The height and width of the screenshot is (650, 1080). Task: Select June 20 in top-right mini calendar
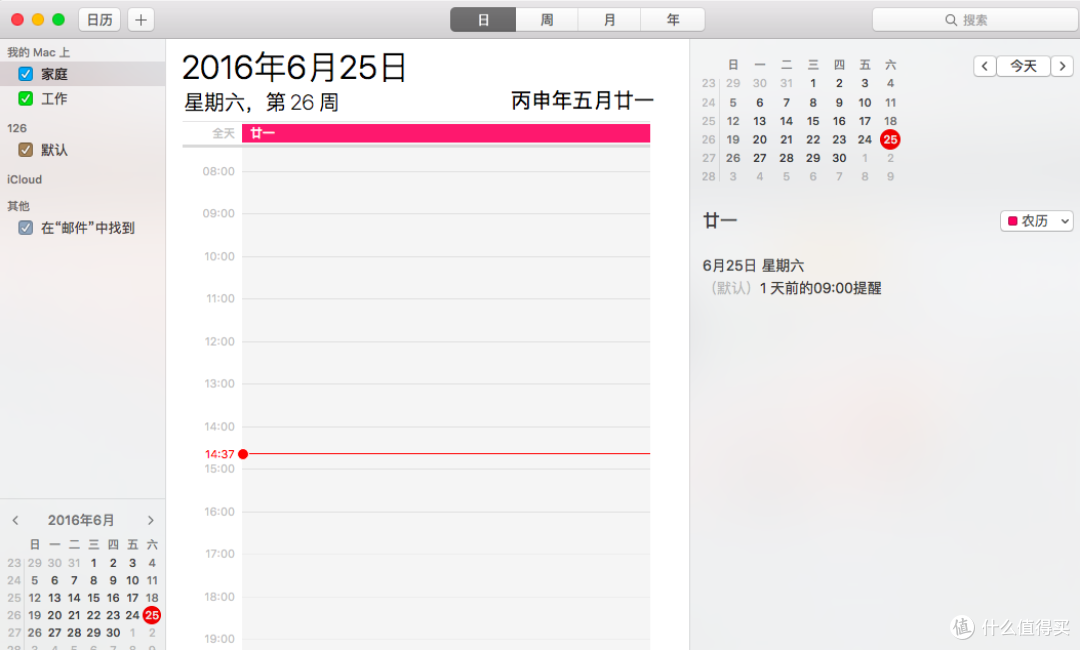tap(760, 140)
